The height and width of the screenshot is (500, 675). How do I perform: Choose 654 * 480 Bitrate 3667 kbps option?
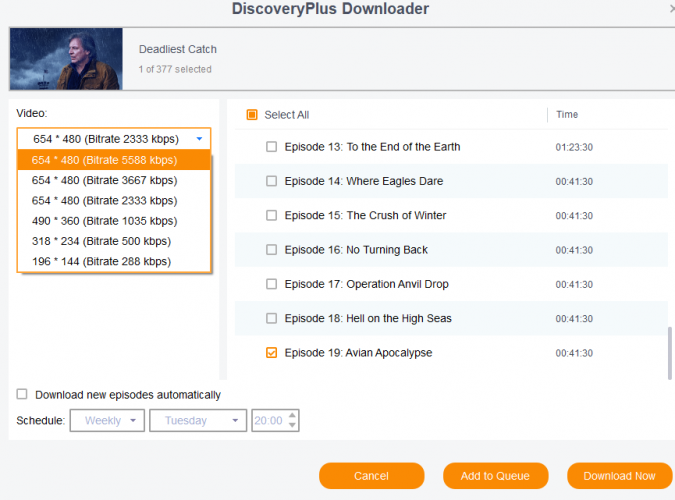click(x=114, y=180)
